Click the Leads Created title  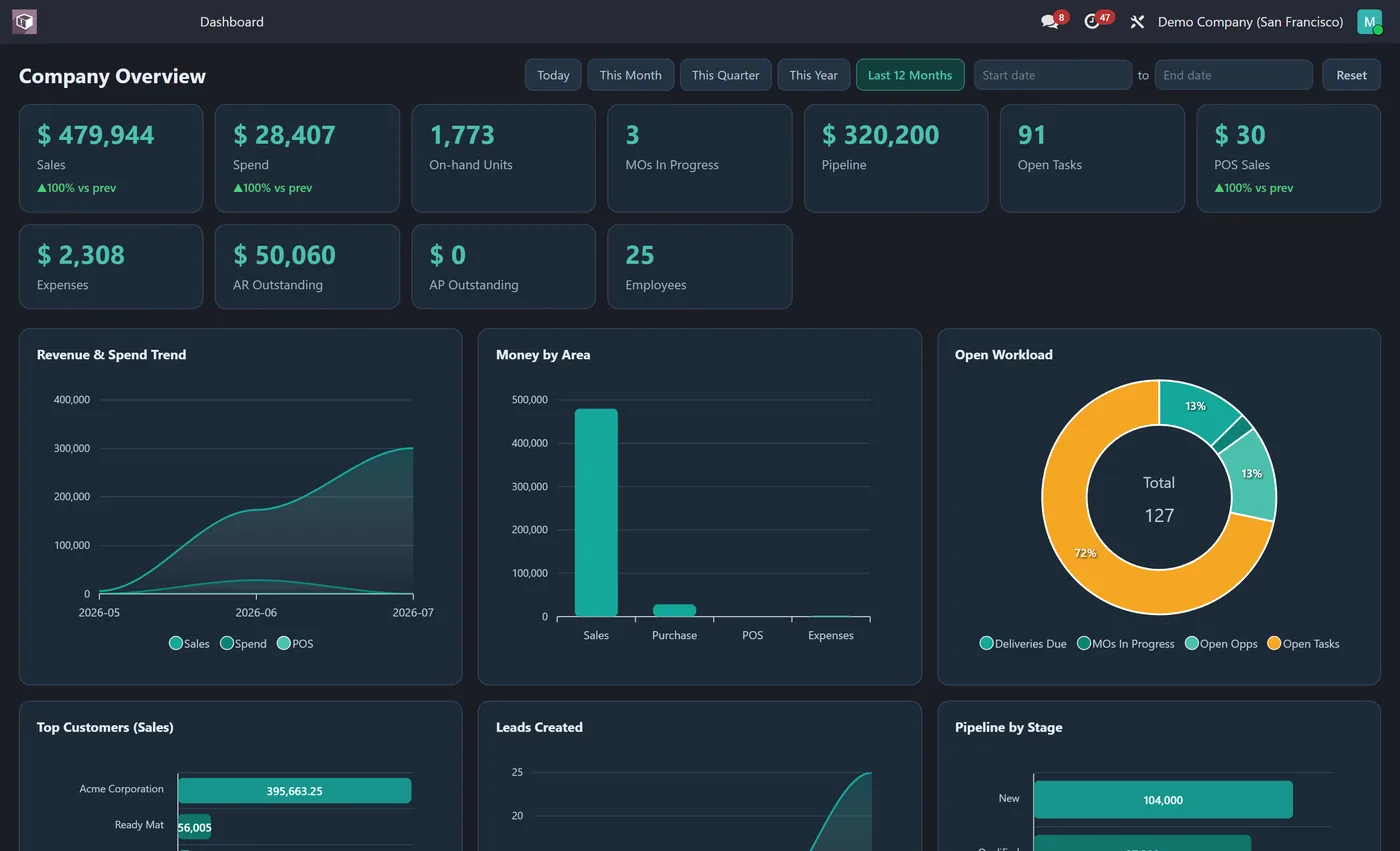(539, 727)
